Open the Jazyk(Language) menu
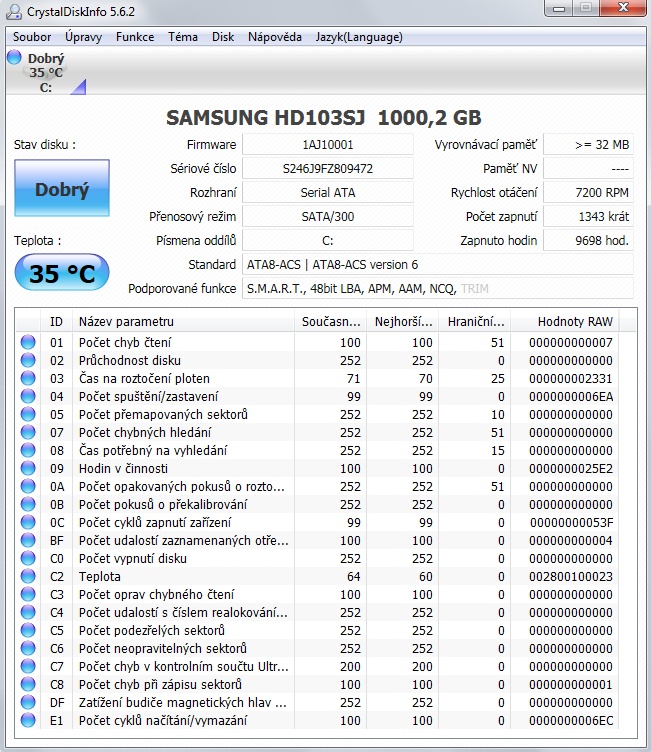651x752 pixels. pos(359,37)
